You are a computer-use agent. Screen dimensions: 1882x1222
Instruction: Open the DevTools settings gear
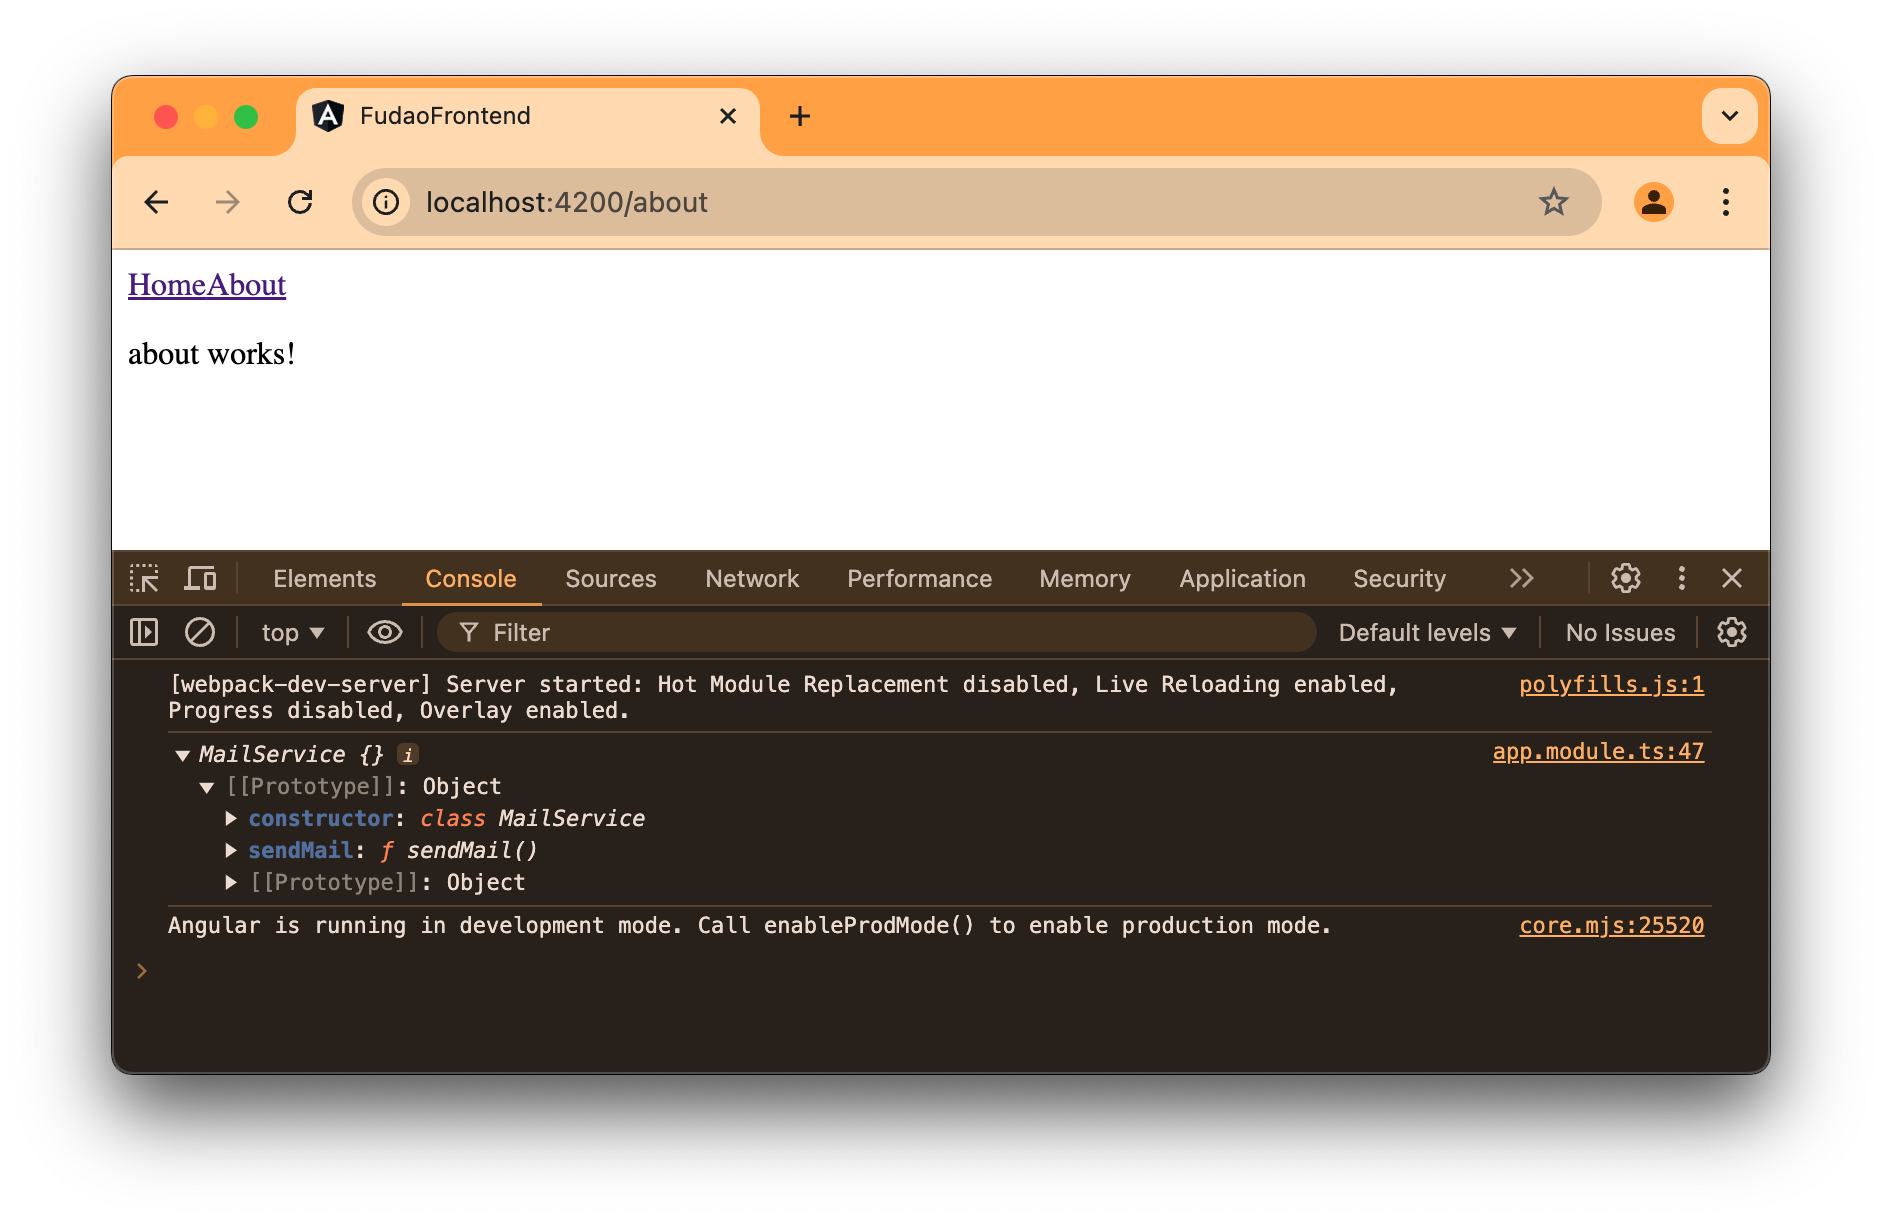pyautogui.click(x=1625, y=578)
